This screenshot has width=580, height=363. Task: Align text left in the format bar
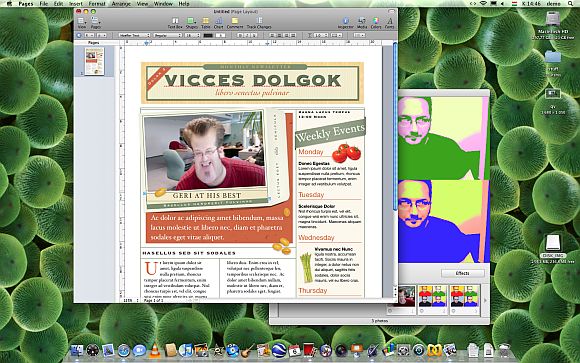click(272, 35)
